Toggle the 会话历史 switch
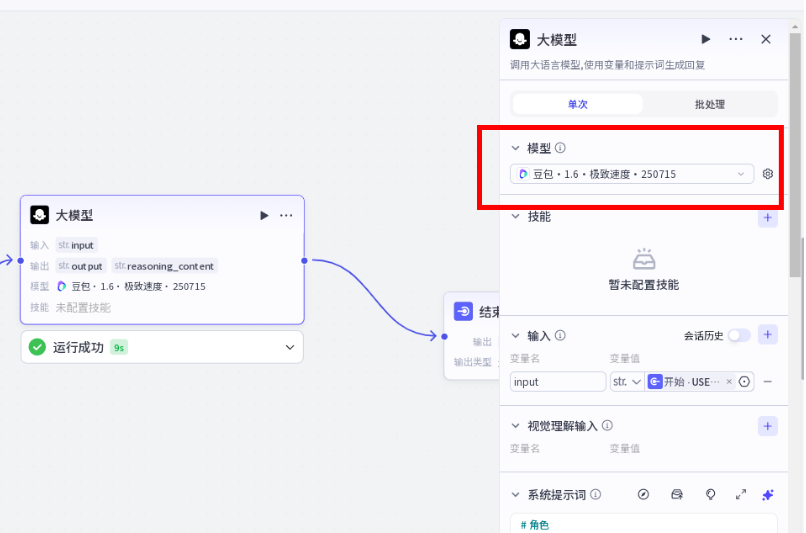806x533 pixels. 738,336
